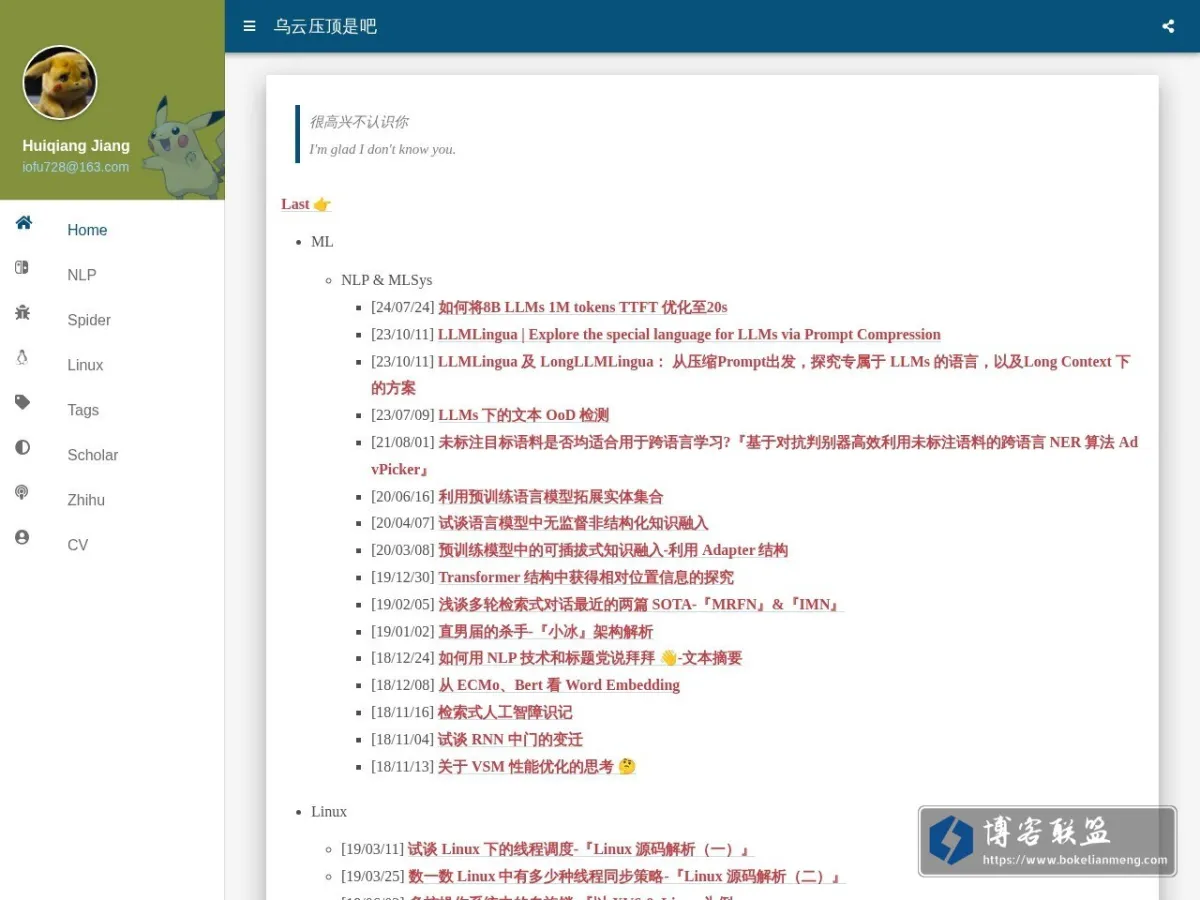Open the Adapter 结构 article link
The image size is (1200, 900).
pyautogui.click(x=613, y=550)
